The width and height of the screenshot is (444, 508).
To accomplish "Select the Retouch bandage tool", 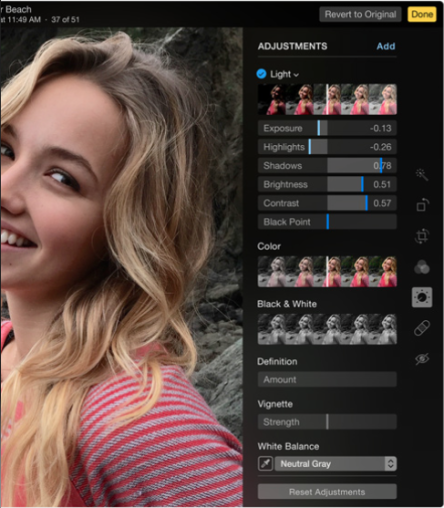I will (x=422, y=328).
